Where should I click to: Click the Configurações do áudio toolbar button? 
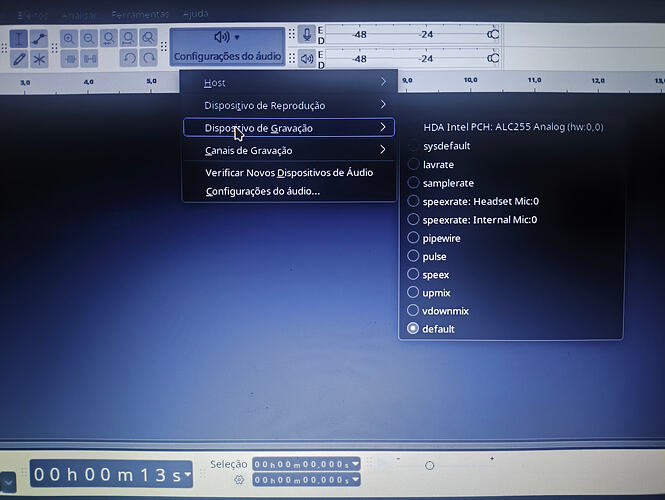click(x=227, y=46)
